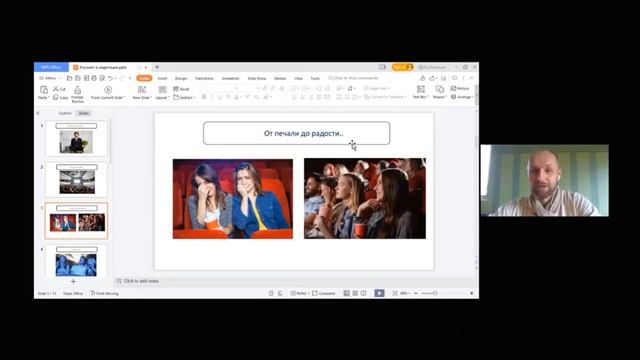
Task: Start slideshow with status bar play button
Action: 379,293
